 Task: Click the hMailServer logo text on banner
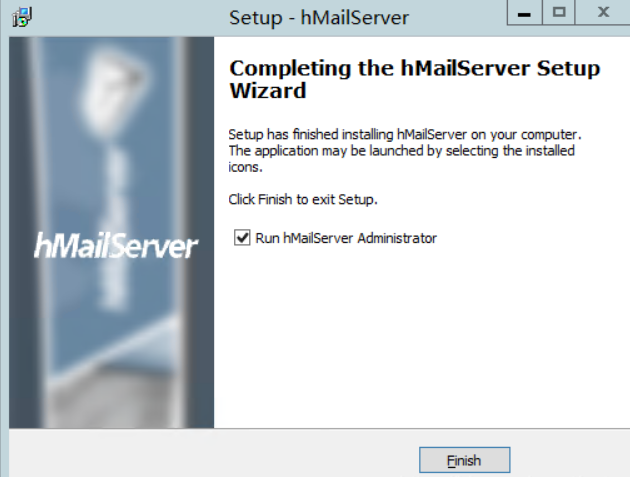[x=116, y=246]
